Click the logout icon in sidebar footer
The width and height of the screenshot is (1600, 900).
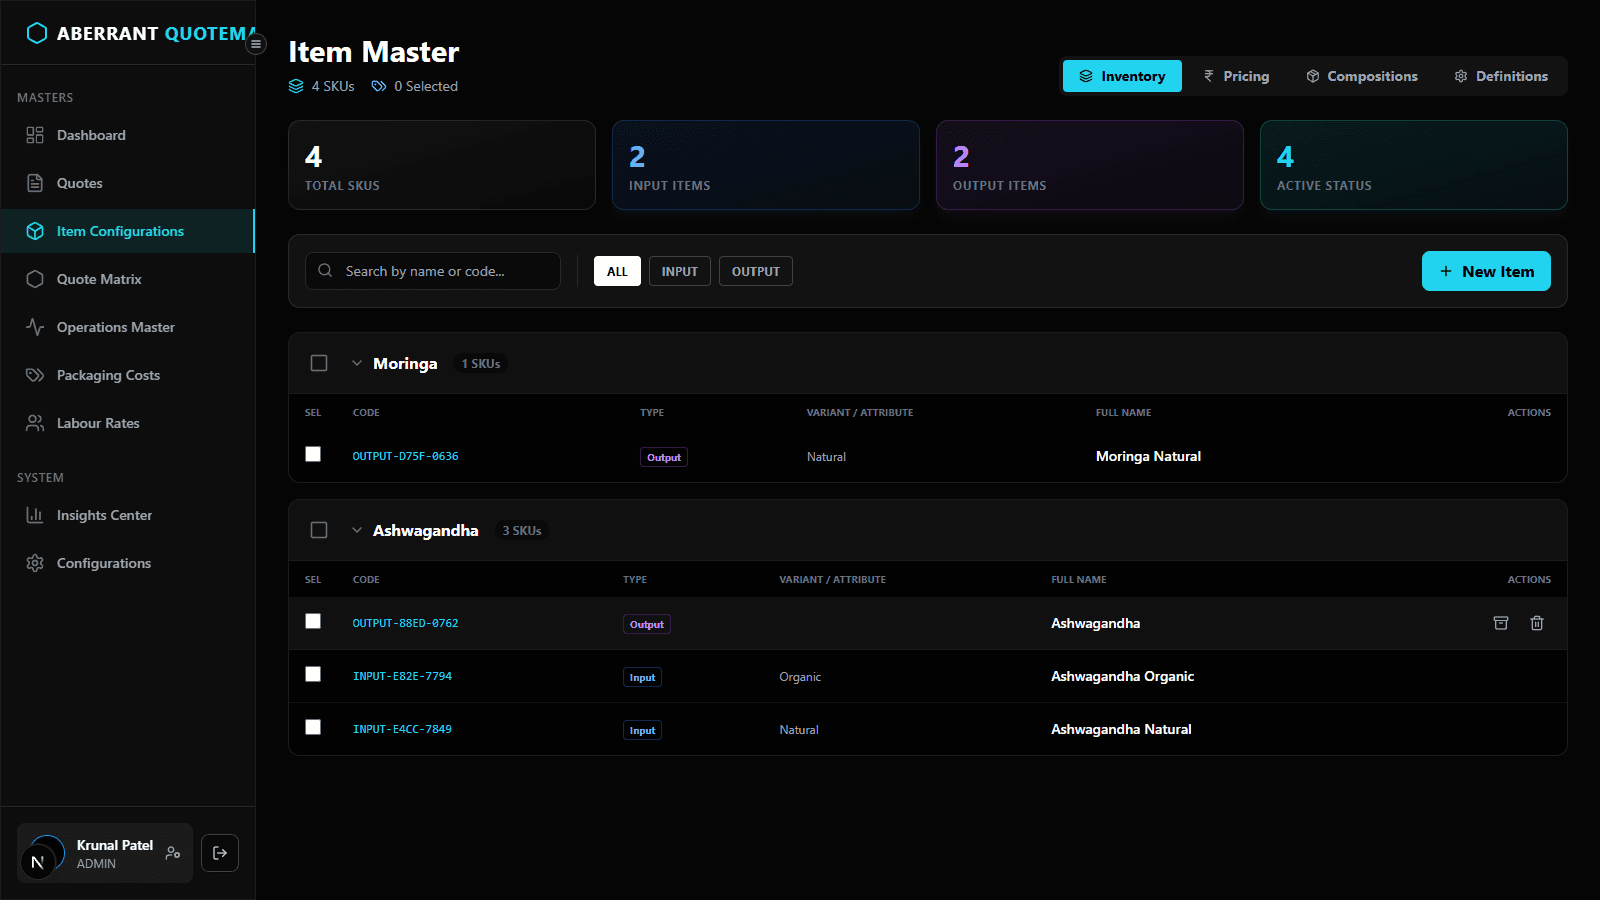[220, 853]
